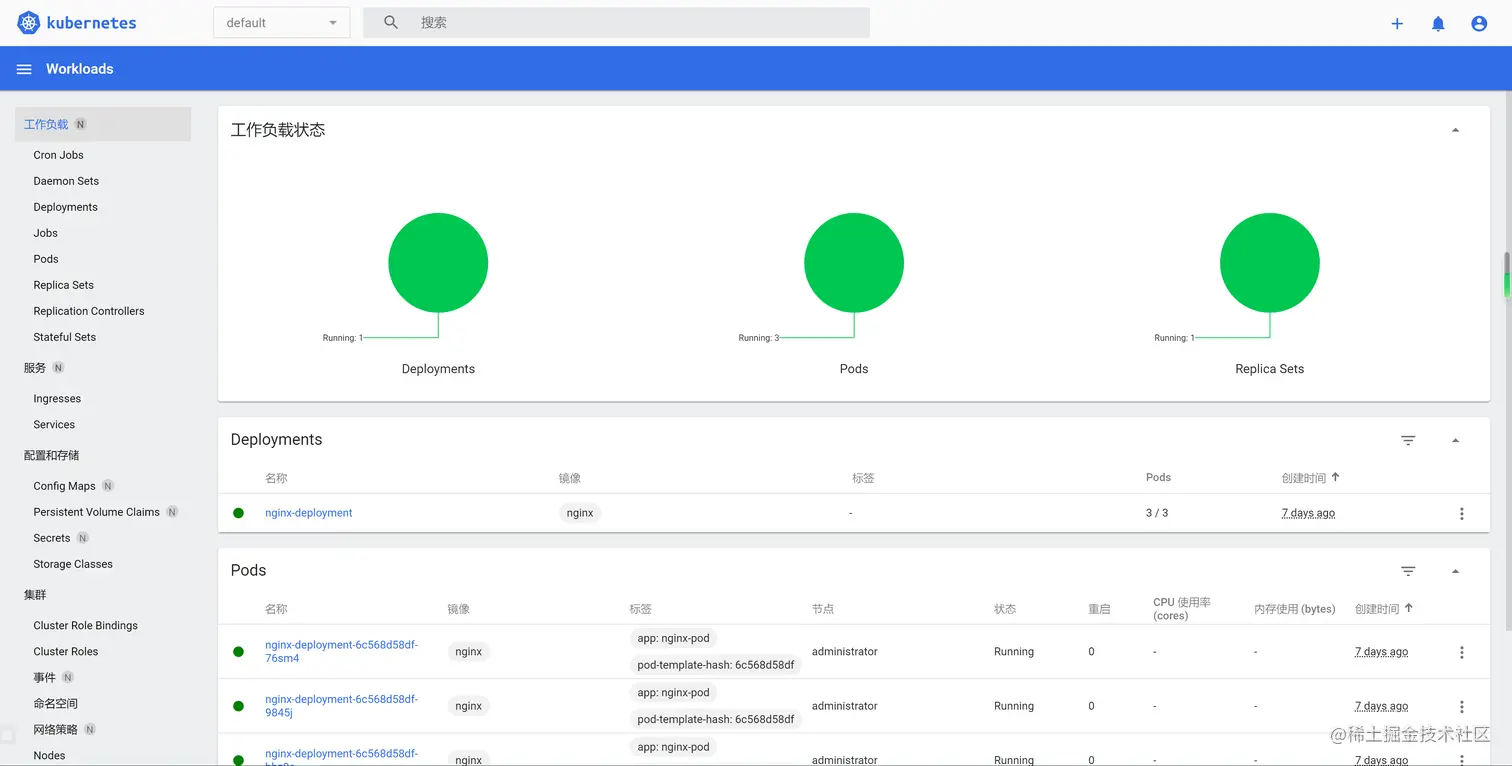Open Replication Controllers in sidebar
The height and width of the screenshot is (766, 1512).
pos(89,311)
